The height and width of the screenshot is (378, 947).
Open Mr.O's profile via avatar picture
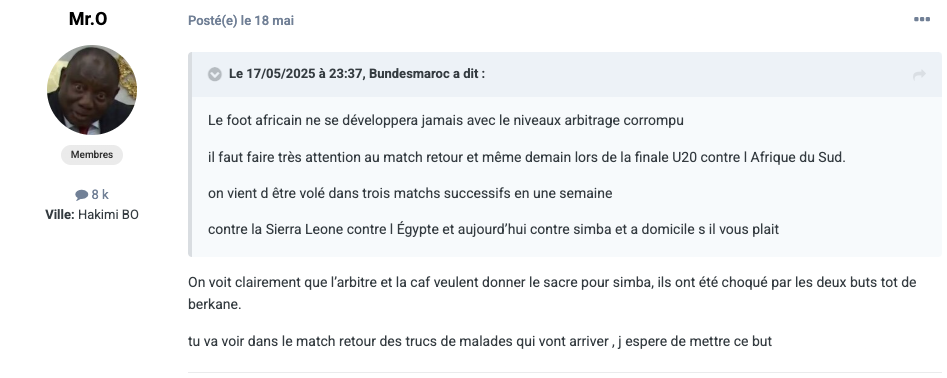click(92, 90)
